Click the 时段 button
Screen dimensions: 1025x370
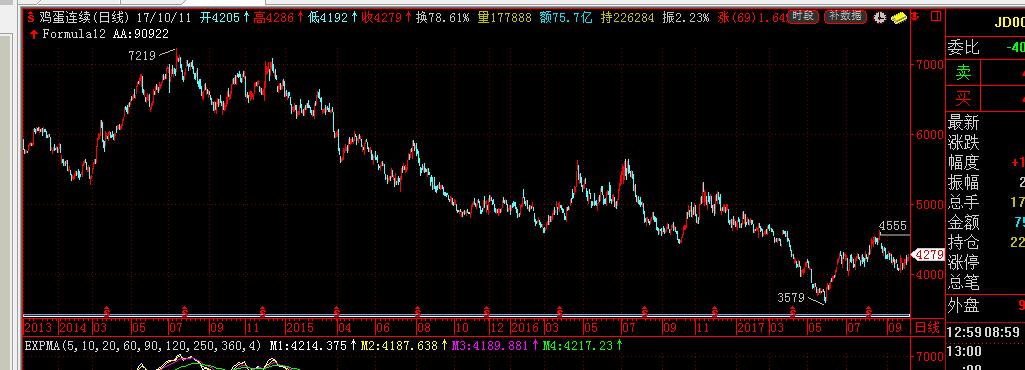(x=803, y=17)
